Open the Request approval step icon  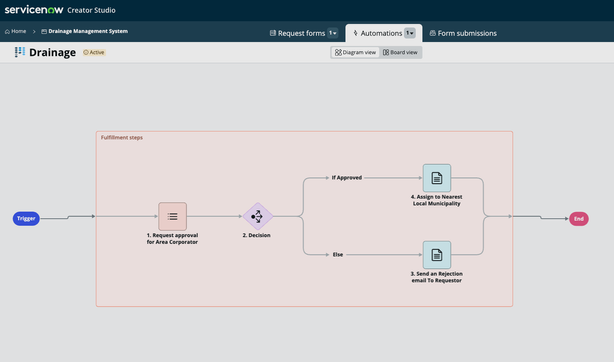pyautogui.click(x=172, y=216)
